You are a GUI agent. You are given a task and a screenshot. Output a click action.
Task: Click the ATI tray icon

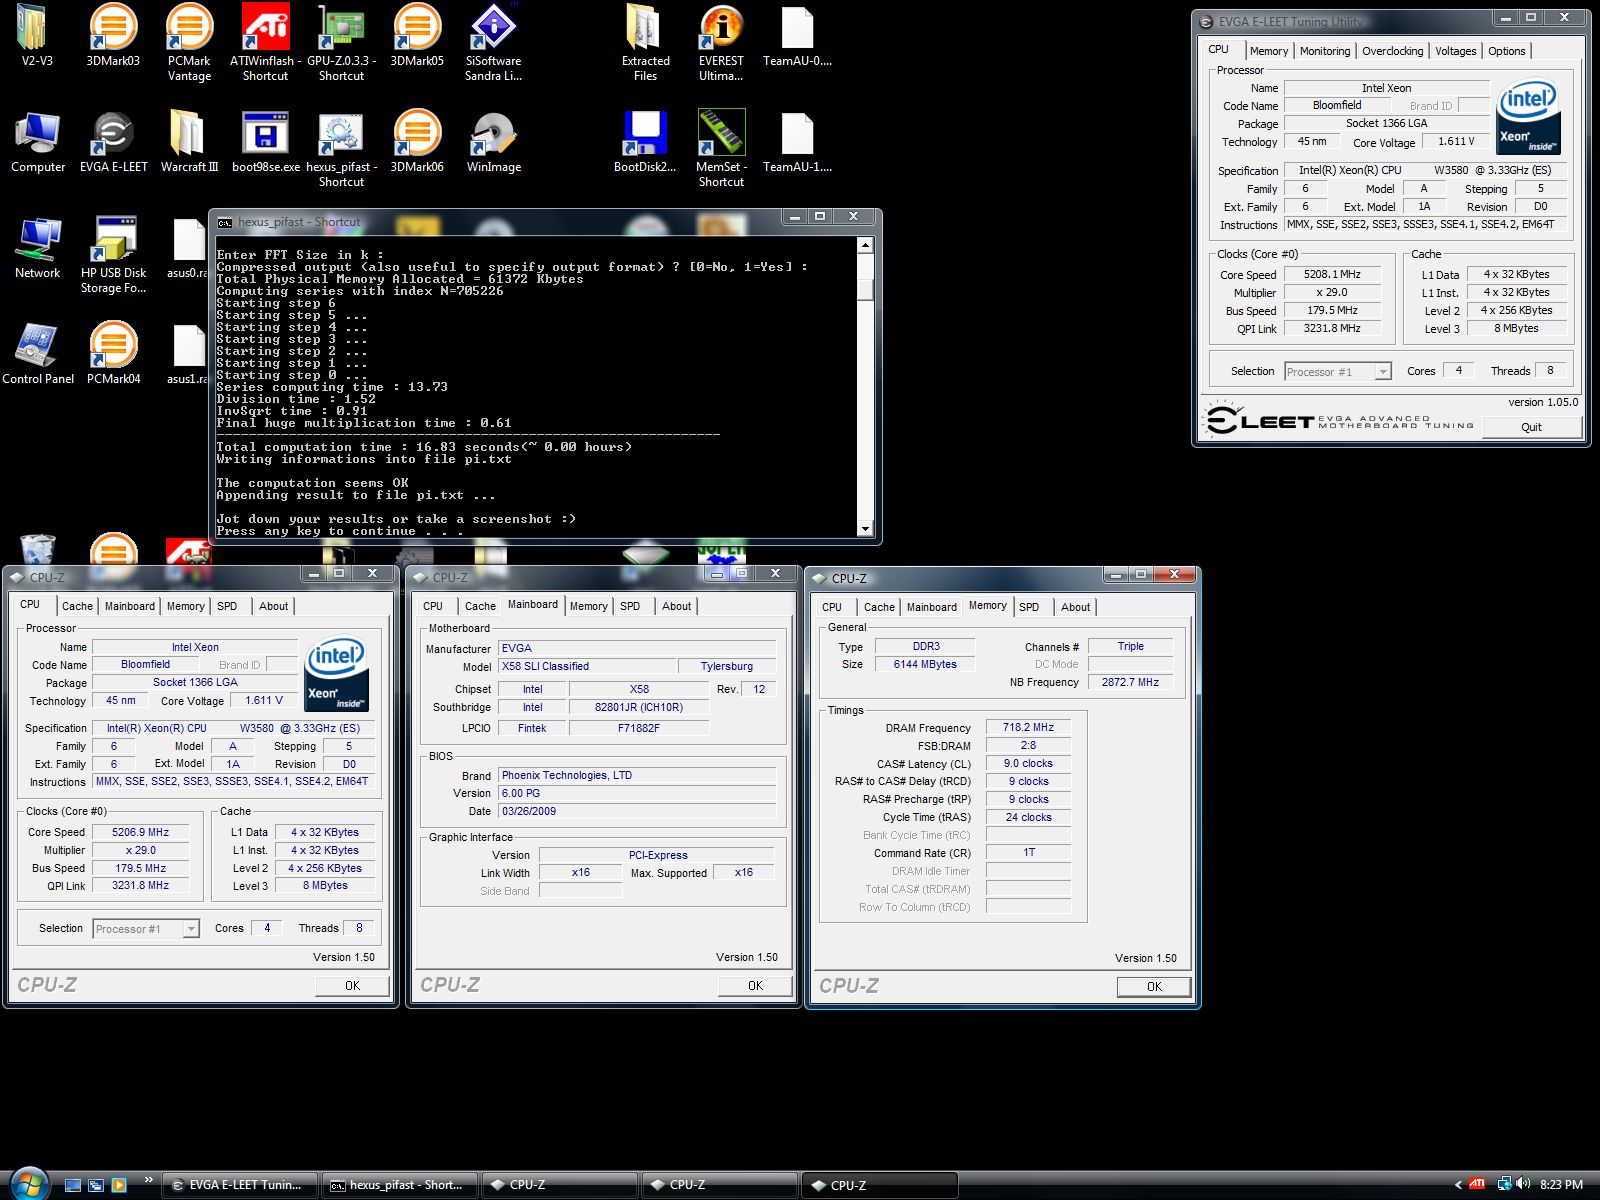[1477, 1184]
